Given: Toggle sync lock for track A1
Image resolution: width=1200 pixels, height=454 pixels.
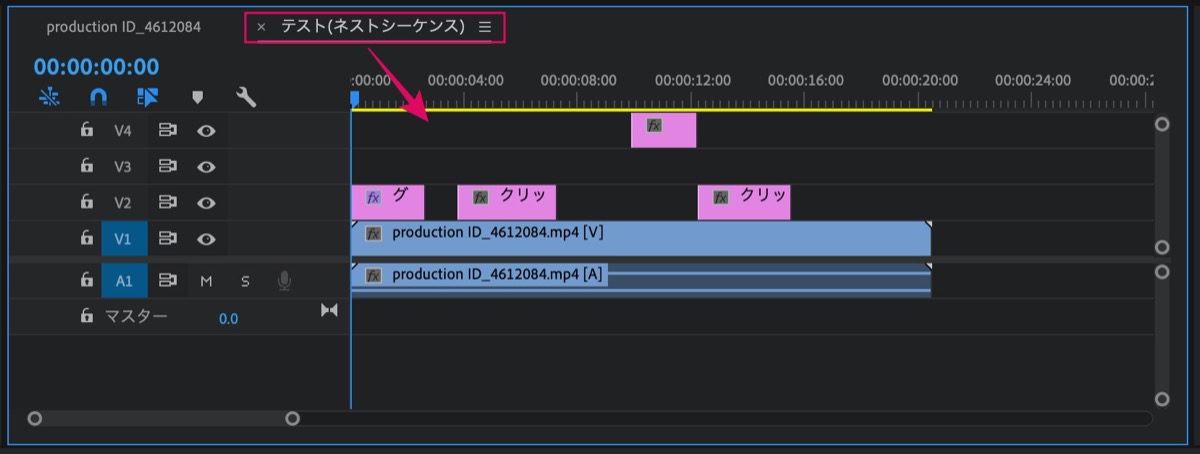Looking at the screenshot, I should pos(168,281).
